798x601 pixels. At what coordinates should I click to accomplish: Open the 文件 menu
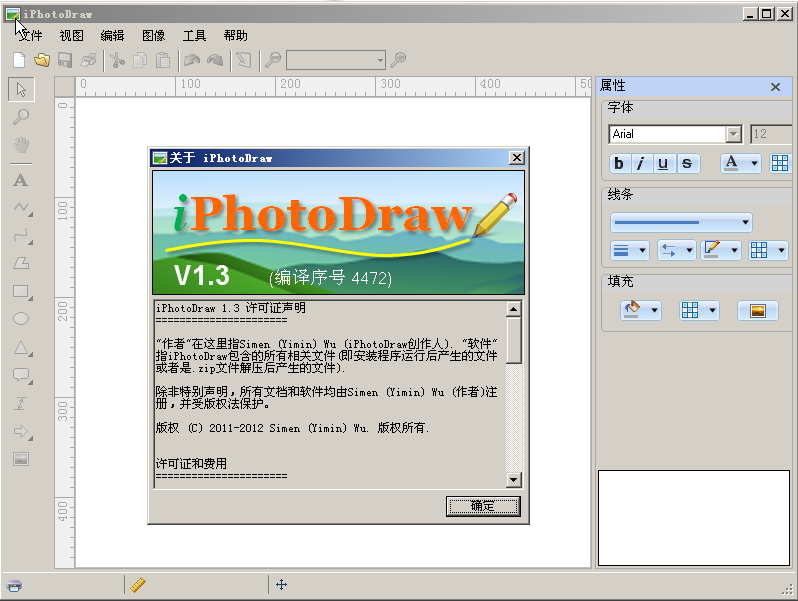tap(31, 36)
